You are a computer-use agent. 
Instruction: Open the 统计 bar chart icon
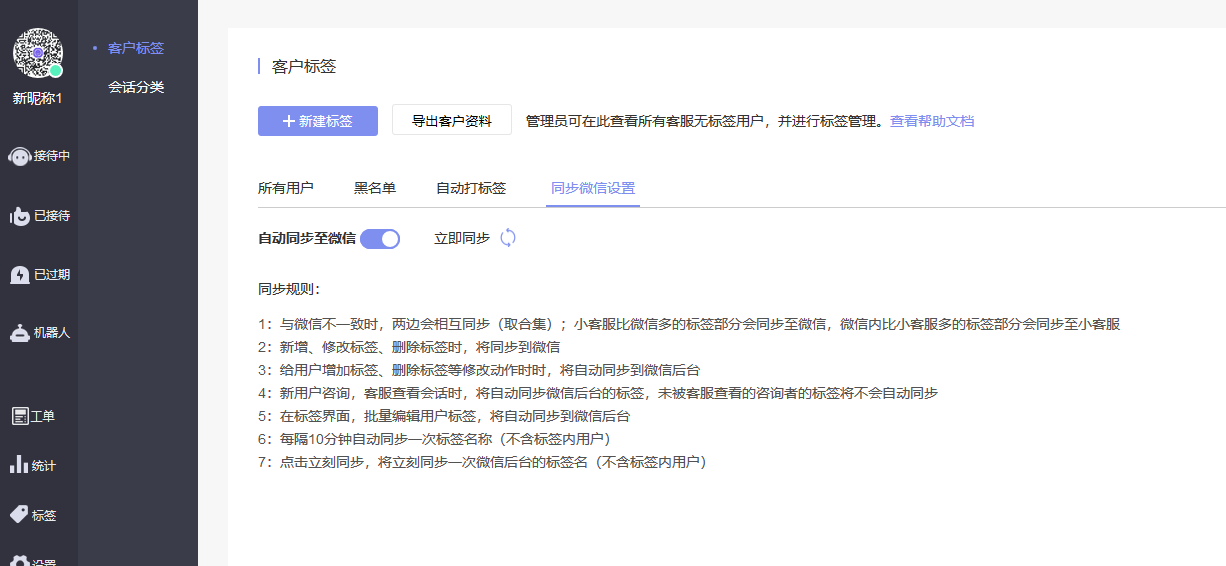(19, 465)
